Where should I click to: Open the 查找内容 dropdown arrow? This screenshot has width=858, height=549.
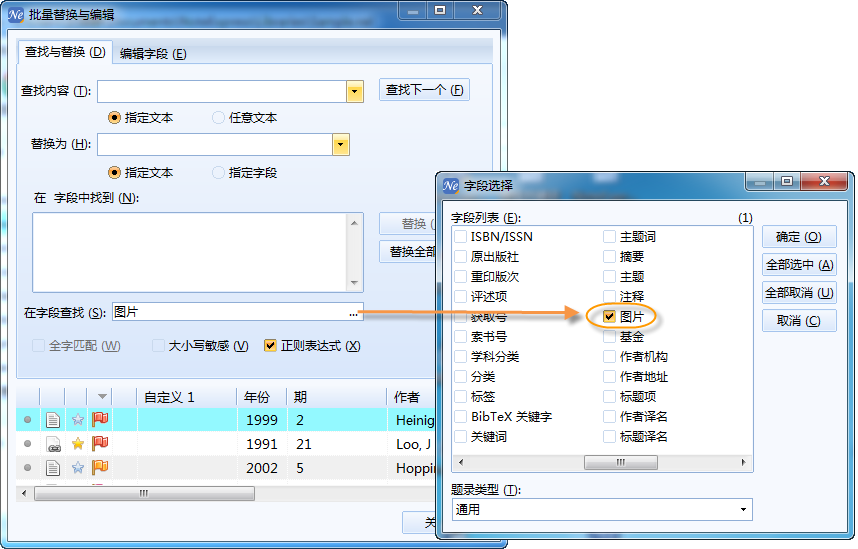355,91
